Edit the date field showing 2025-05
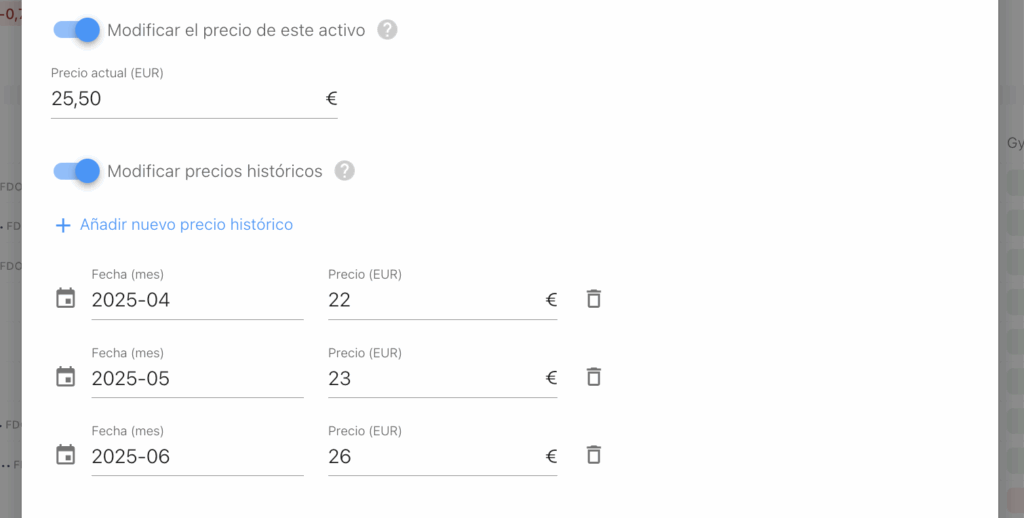Screen dimensions: 1024x518 pos(196,378)
